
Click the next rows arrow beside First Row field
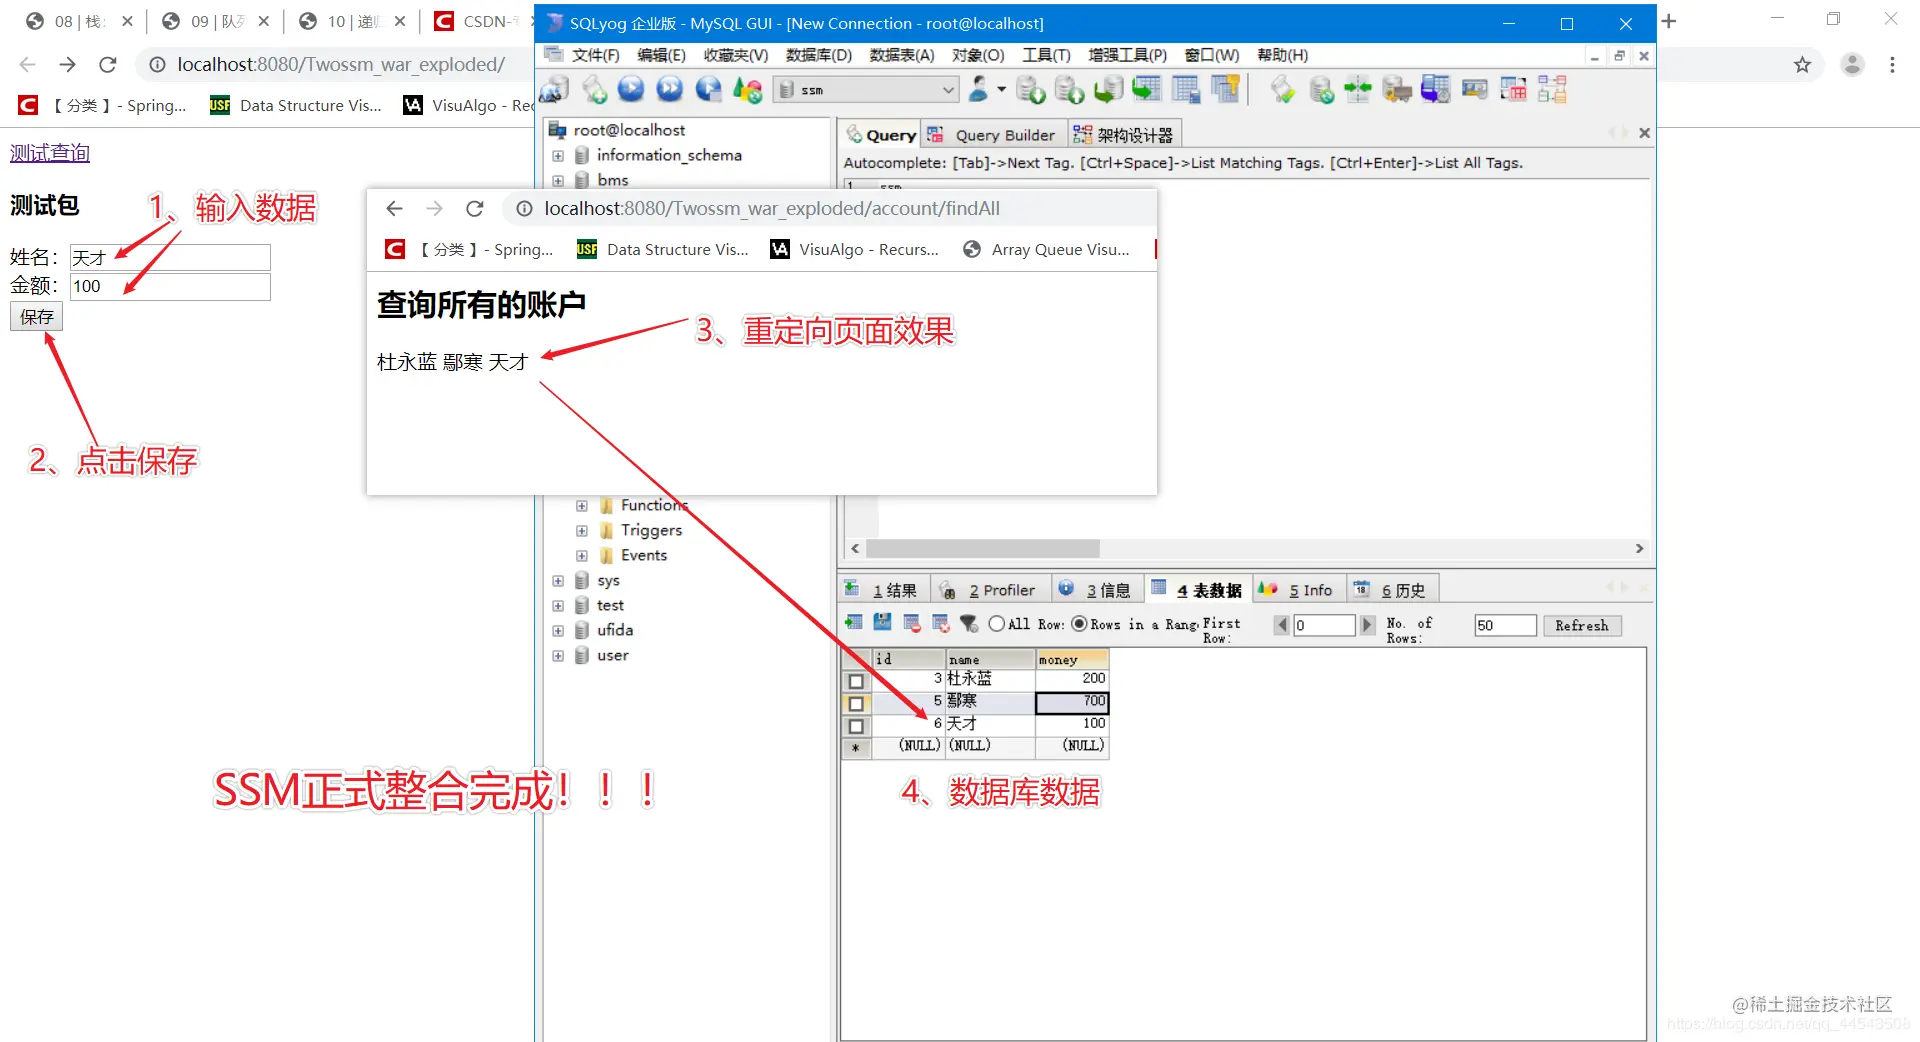[1367, 625]
